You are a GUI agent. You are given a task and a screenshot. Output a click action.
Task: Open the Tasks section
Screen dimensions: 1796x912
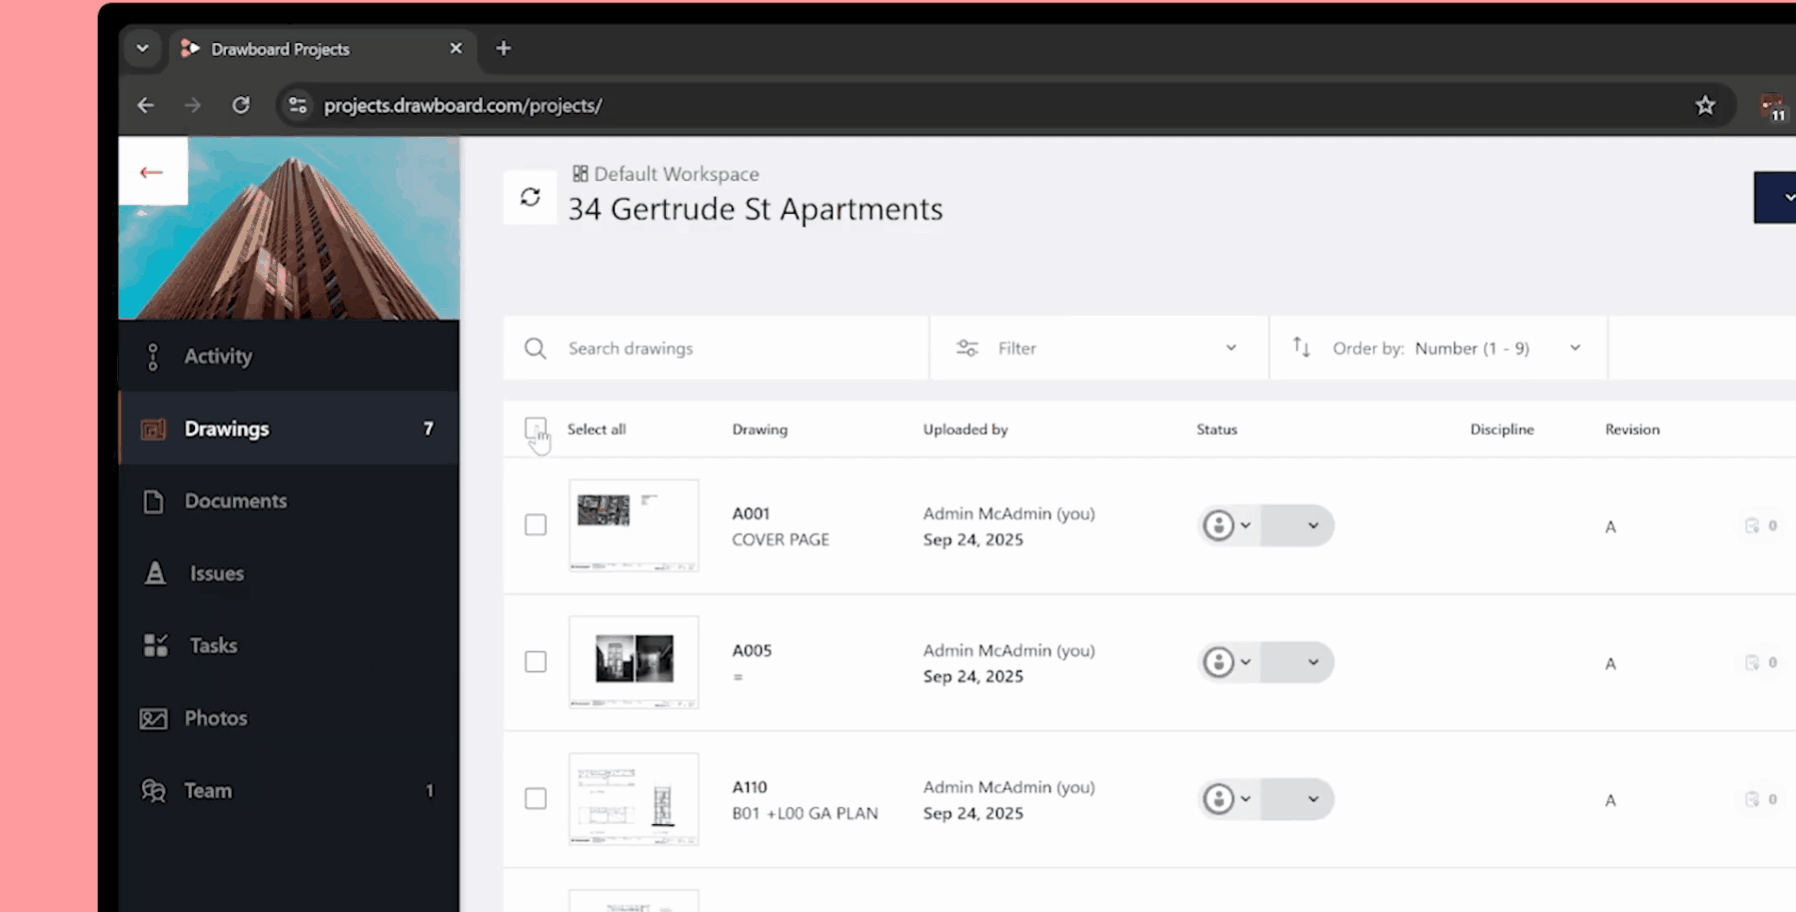point(289,645)
